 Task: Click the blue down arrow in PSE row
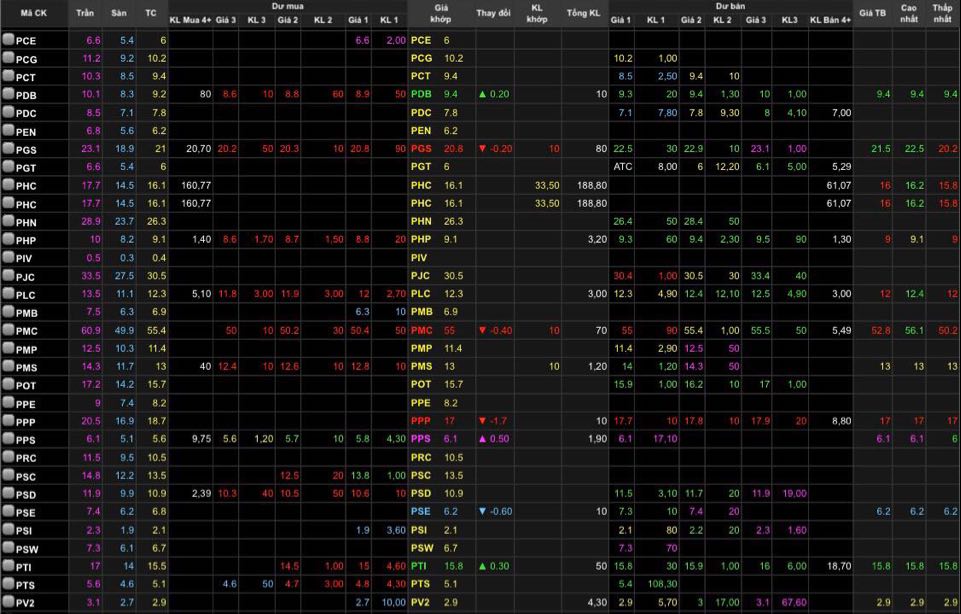[x=481, y=511]
